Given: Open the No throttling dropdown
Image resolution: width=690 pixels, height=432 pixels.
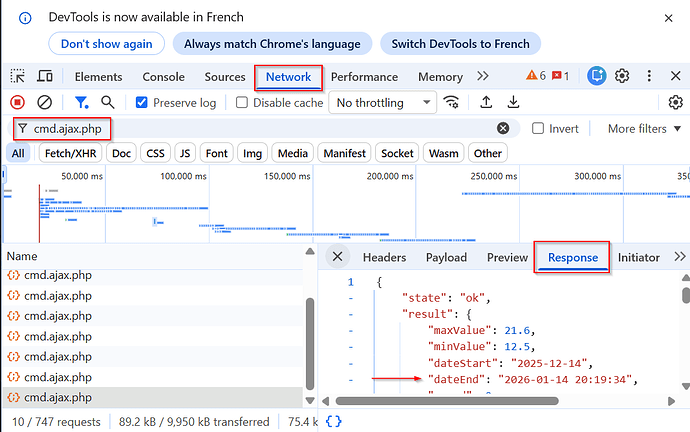Looking at the screenshot, I should click(384, 102).
